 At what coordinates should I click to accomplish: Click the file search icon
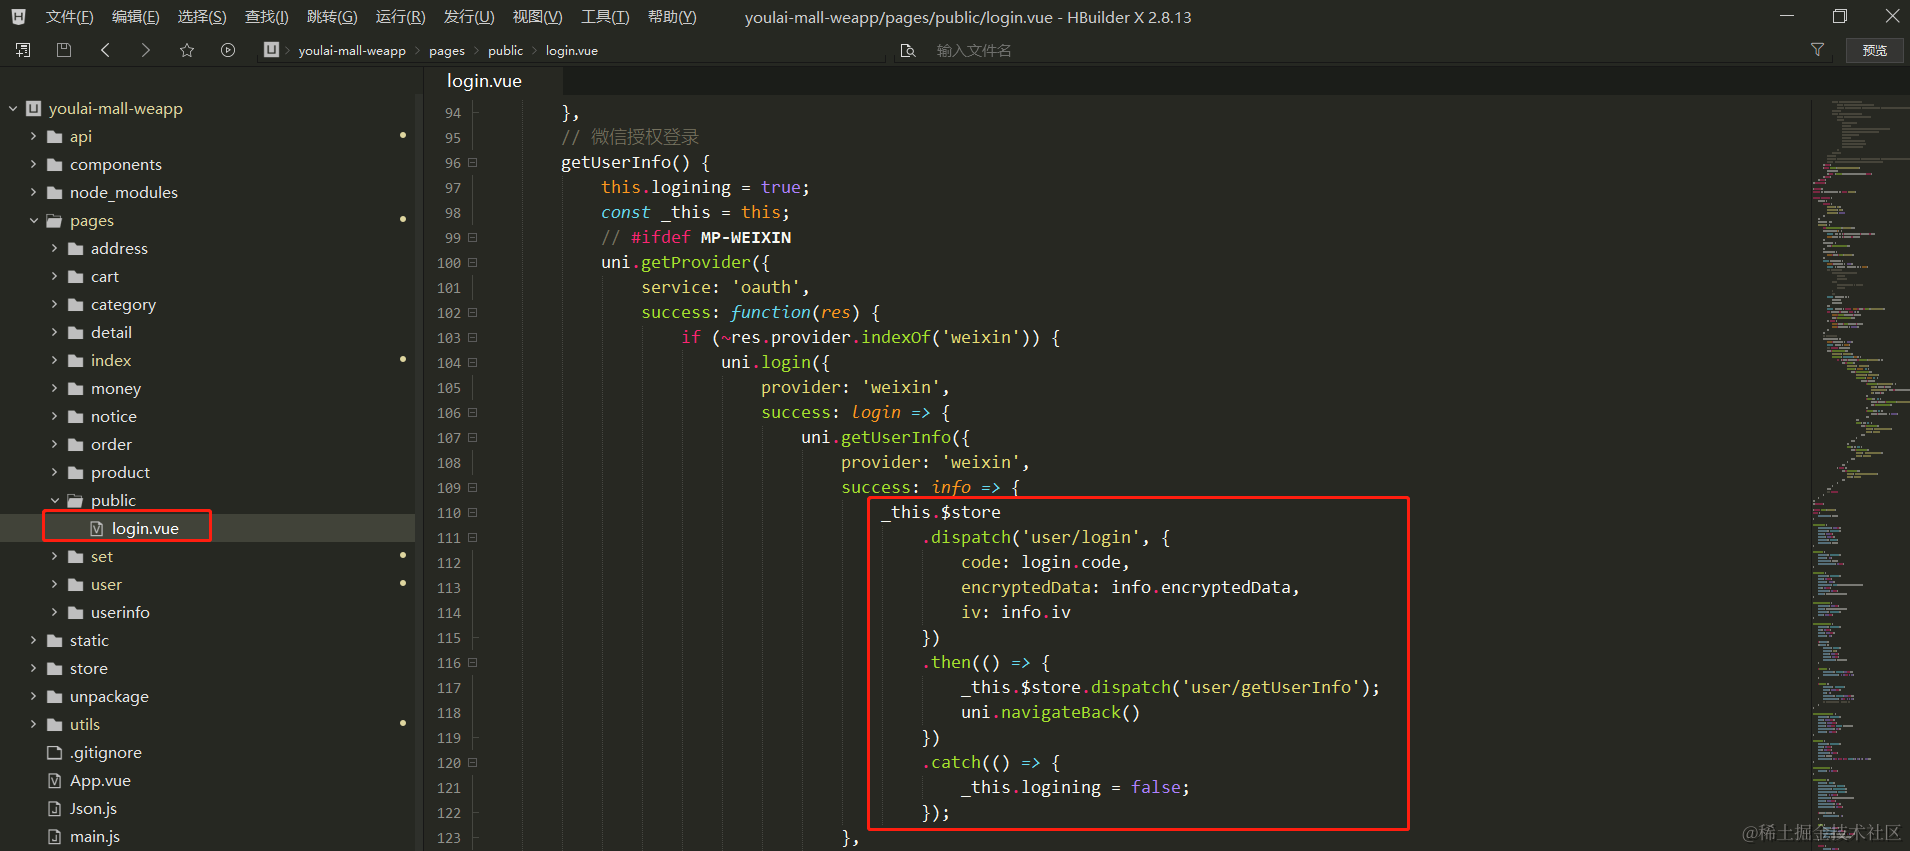908,50
